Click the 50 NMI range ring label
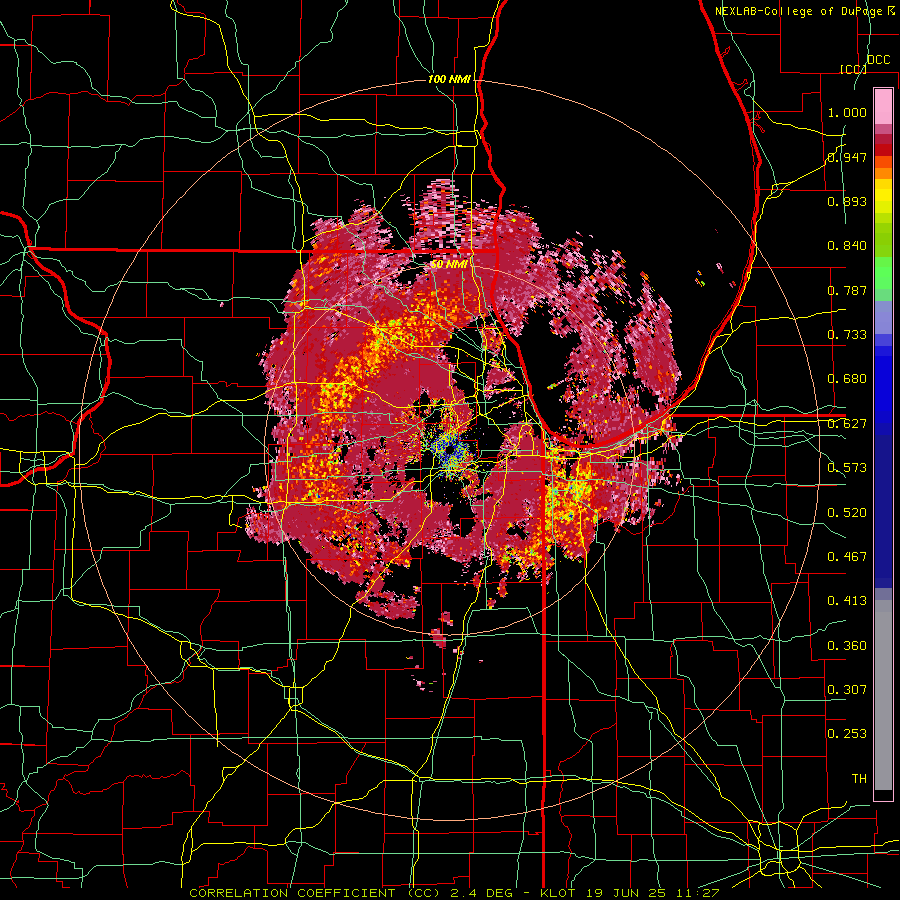This screenshot has height=900, width=900. (449, 264)
